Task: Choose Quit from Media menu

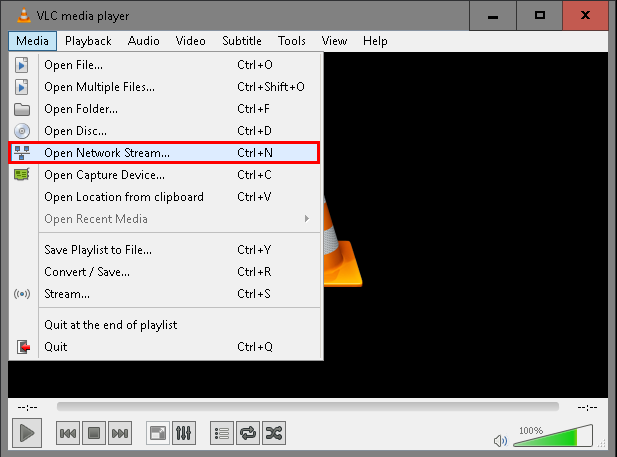Action: click(166, 347)
